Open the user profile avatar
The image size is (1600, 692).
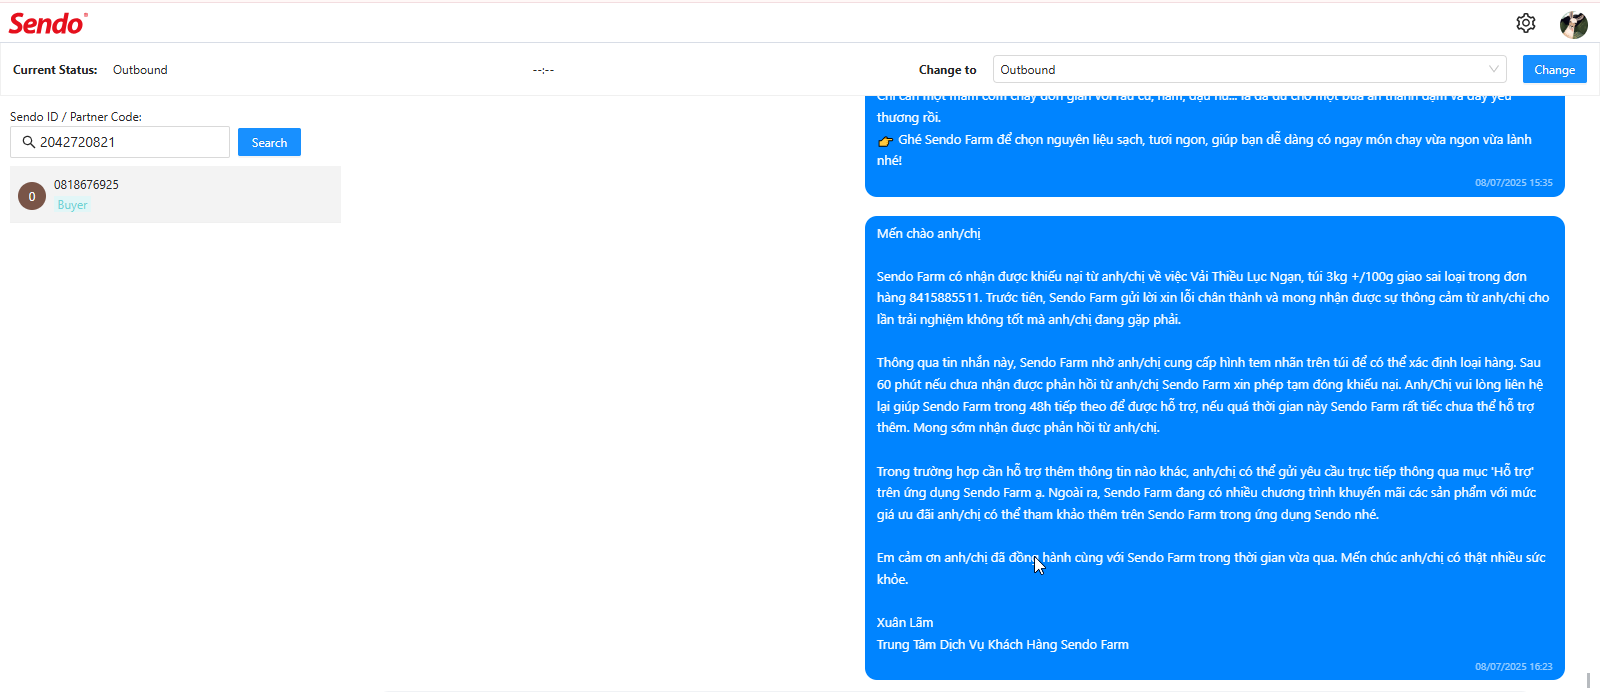pos(1574,24)
